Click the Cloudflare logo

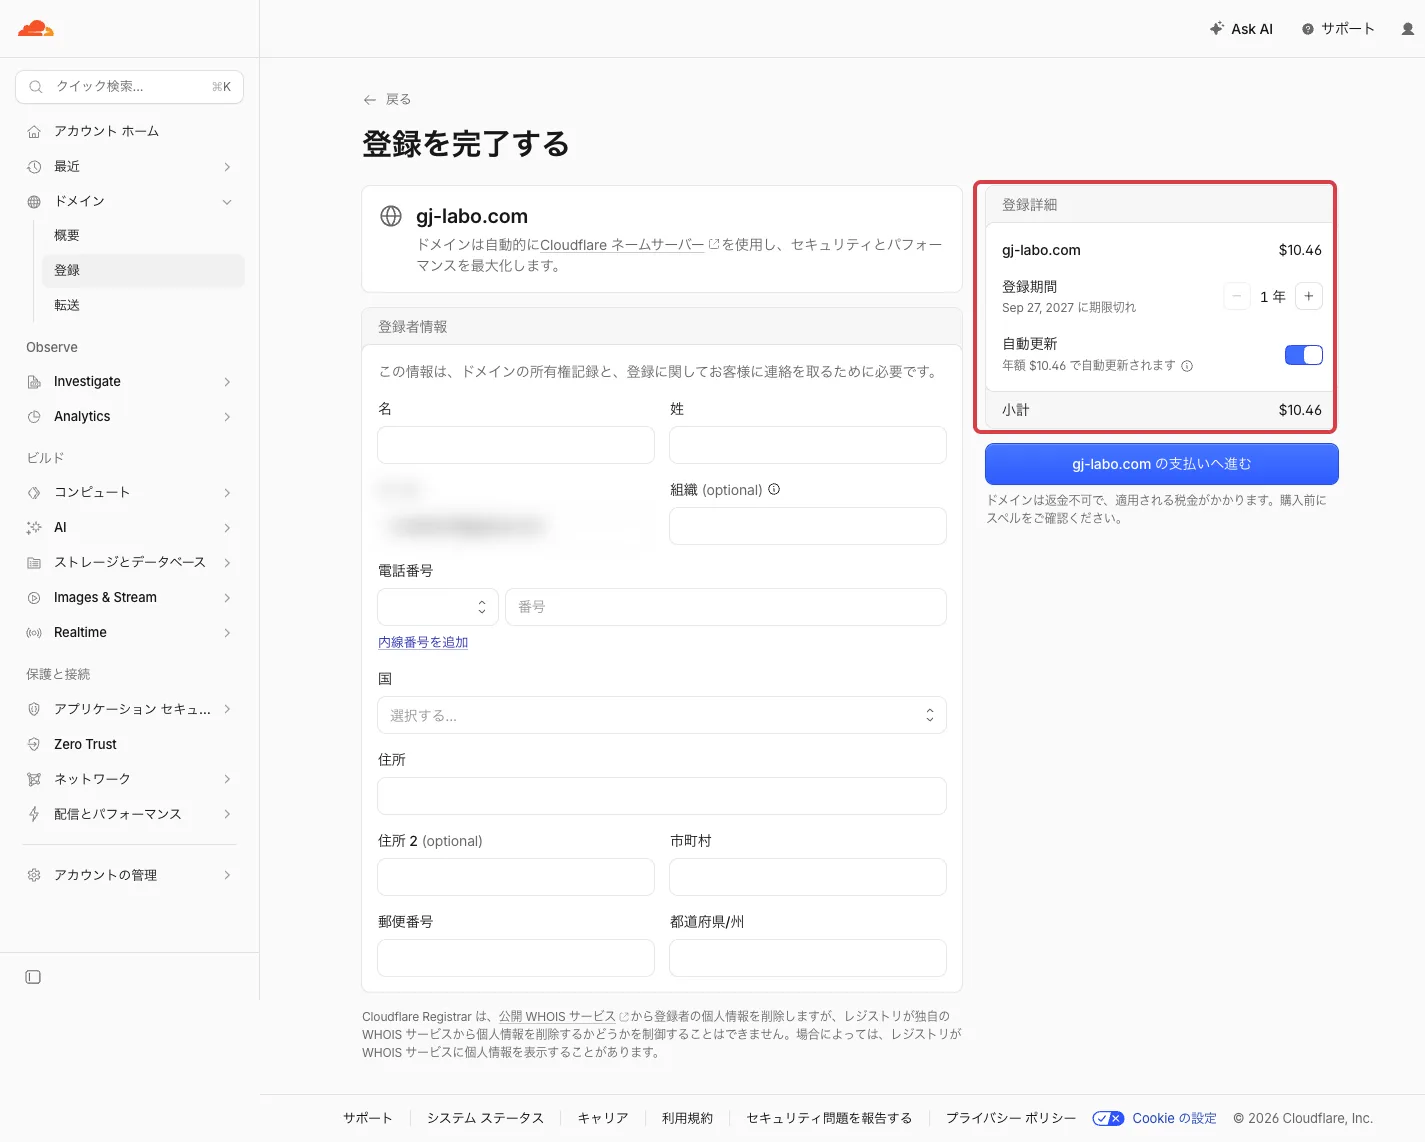coord(36,28)
